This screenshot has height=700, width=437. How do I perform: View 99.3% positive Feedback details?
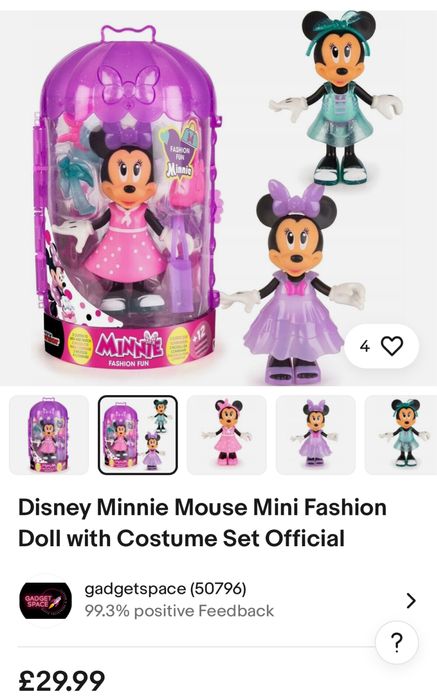click(x=179, y=610)
